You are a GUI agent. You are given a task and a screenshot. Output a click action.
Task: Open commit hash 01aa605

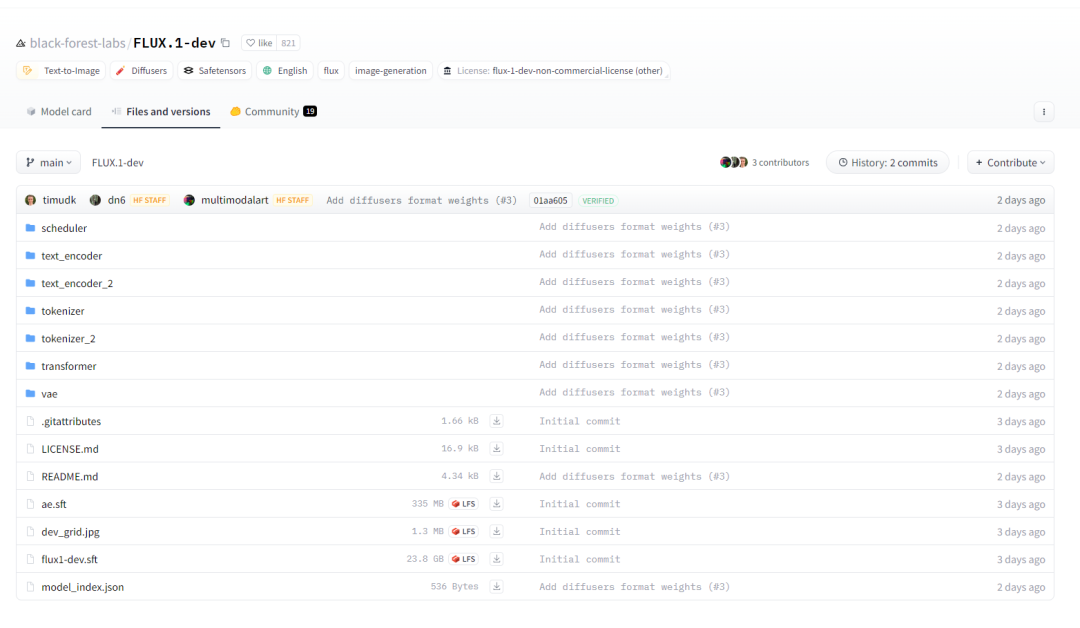(x=550, y=200)
